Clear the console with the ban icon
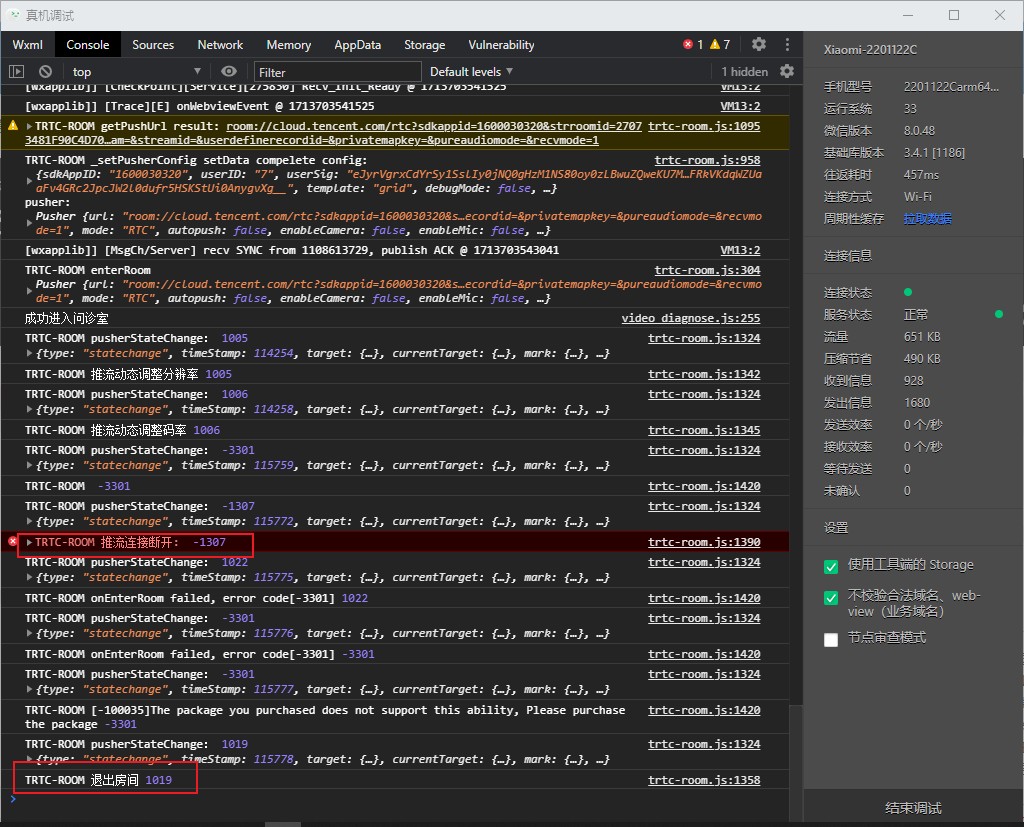Image resolution: width=1024 pixels, height=827 pixels. [45, 71]
